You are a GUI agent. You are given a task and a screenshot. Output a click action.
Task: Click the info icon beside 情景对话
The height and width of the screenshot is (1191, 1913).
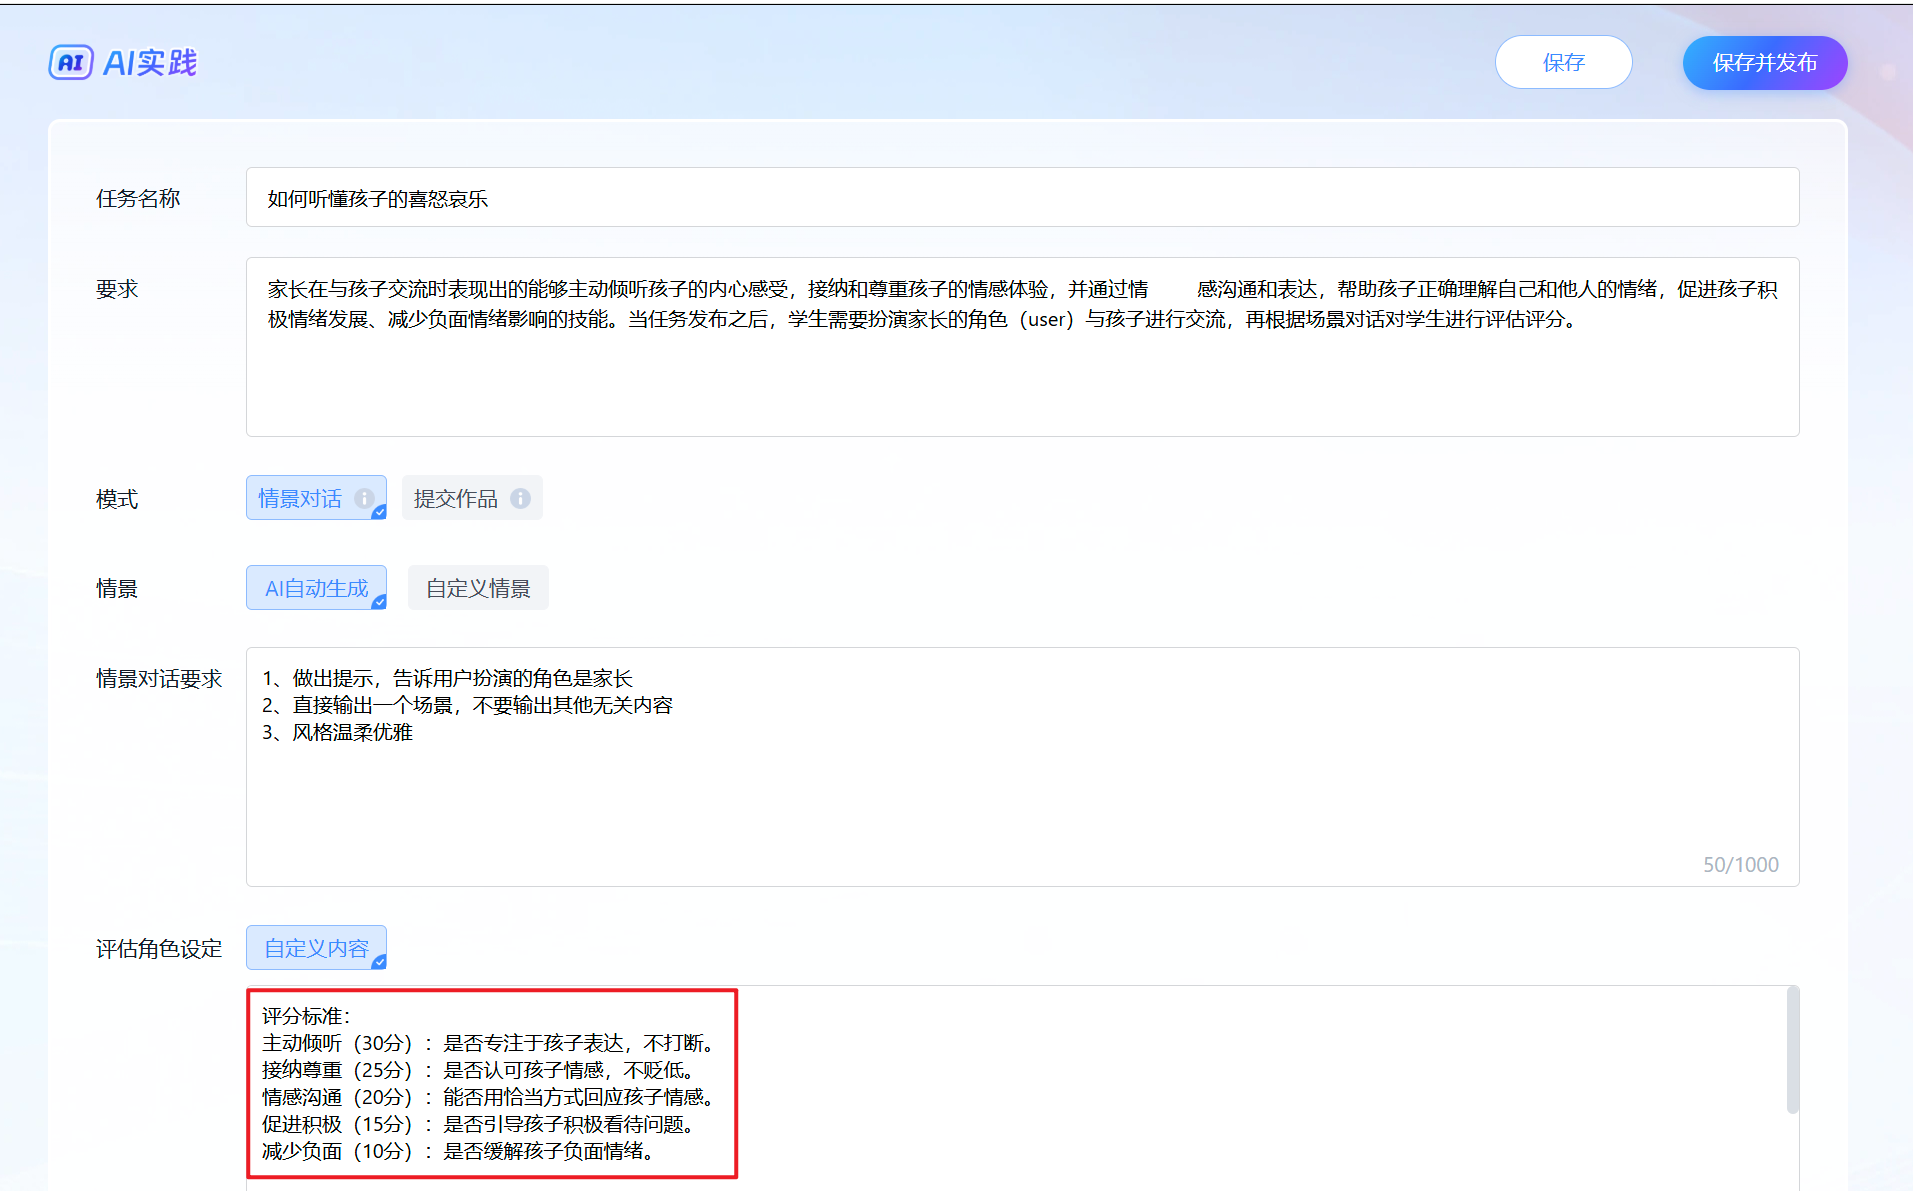[364, 498]
